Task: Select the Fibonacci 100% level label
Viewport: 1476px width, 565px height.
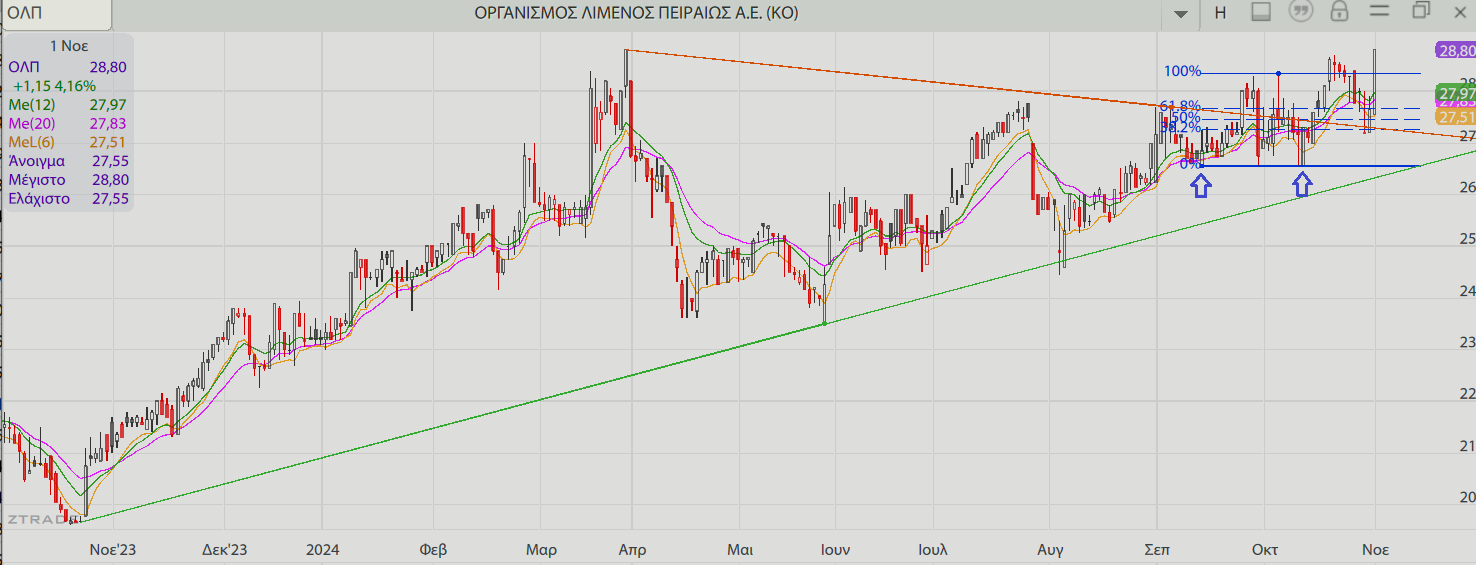Action: click(1182, 71)
